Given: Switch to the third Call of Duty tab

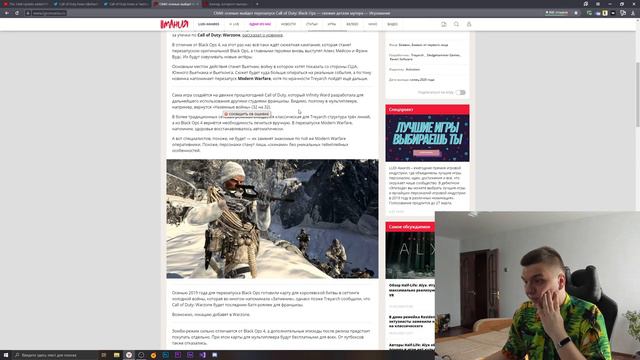Looking at the screenshot, I should (x=126, y=4).
